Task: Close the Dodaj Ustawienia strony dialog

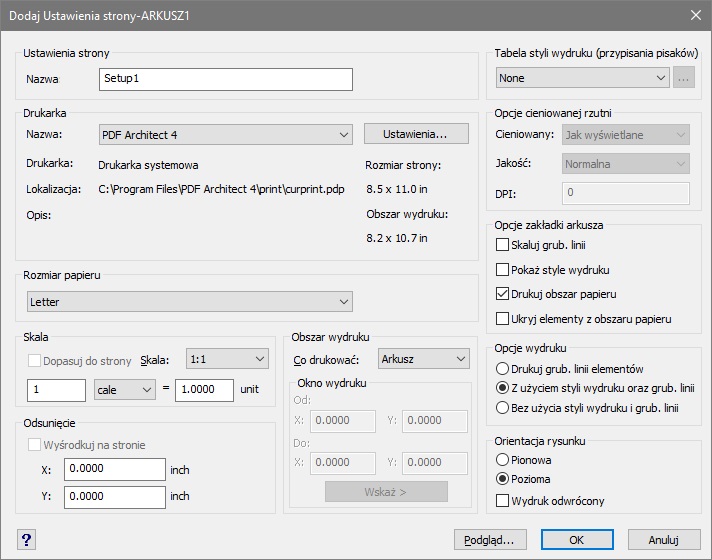Action: [695, 15]
